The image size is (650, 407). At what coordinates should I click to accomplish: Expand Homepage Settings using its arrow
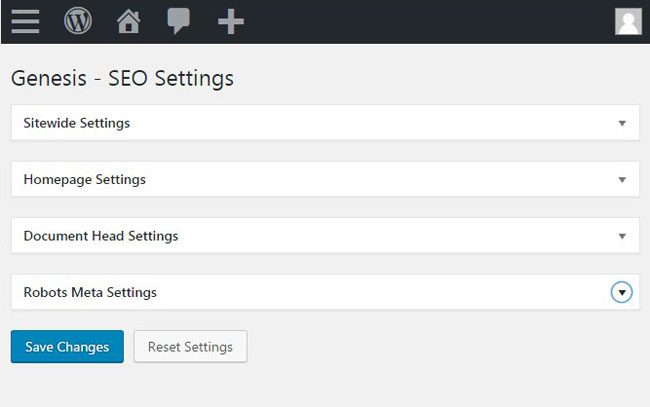coord(622,180)
